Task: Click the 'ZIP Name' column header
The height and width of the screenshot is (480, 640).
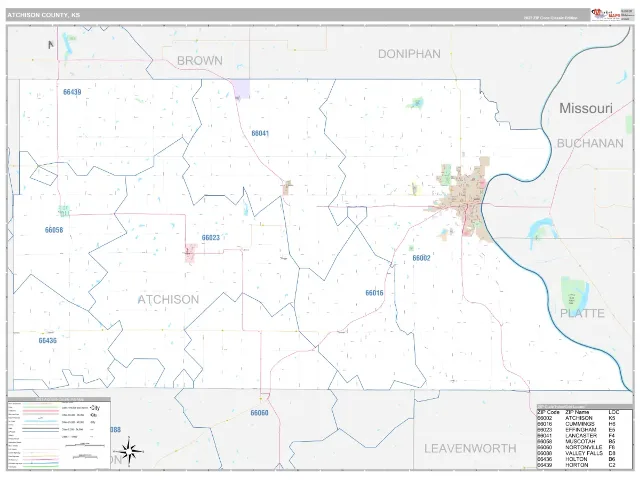Action: click(x=578, y=412)
